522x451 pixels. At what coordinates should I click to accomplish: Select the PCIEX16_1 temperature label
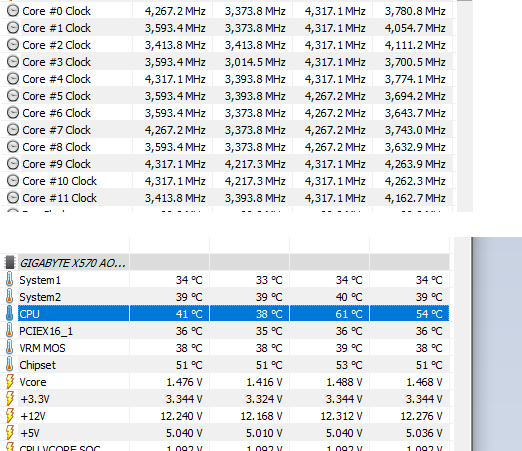pos(46,331)
